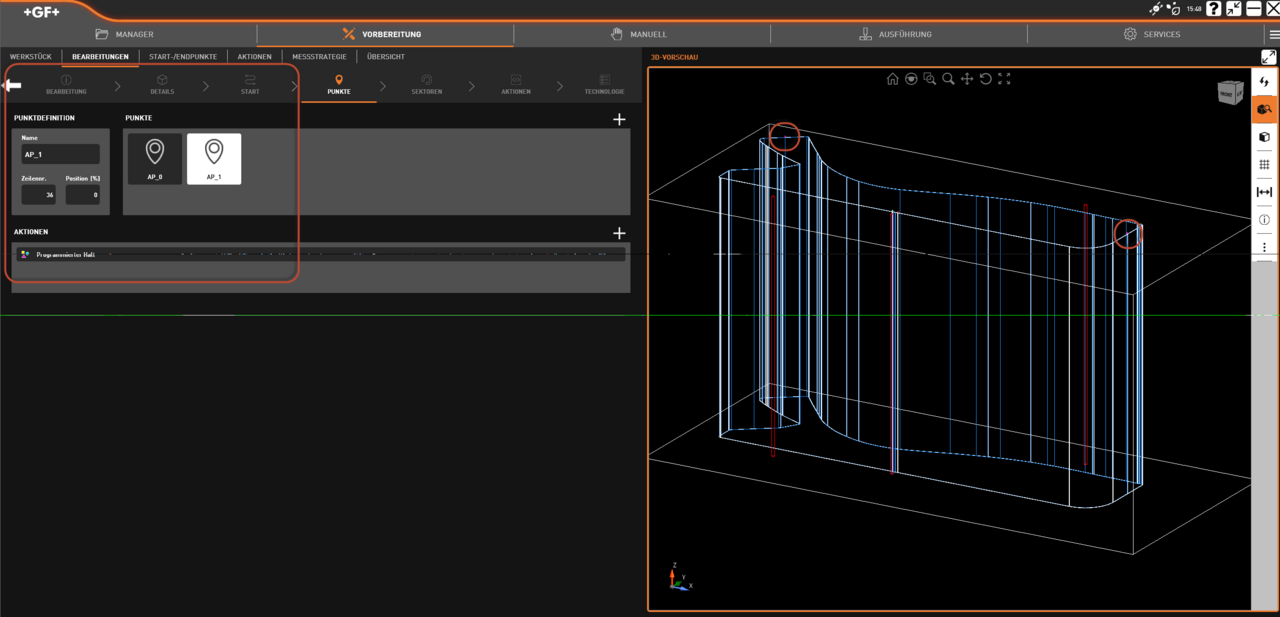Add a new action with Aktionen plus button
This screenshot has height=617, width=1280.
click(x=619, y=233)
